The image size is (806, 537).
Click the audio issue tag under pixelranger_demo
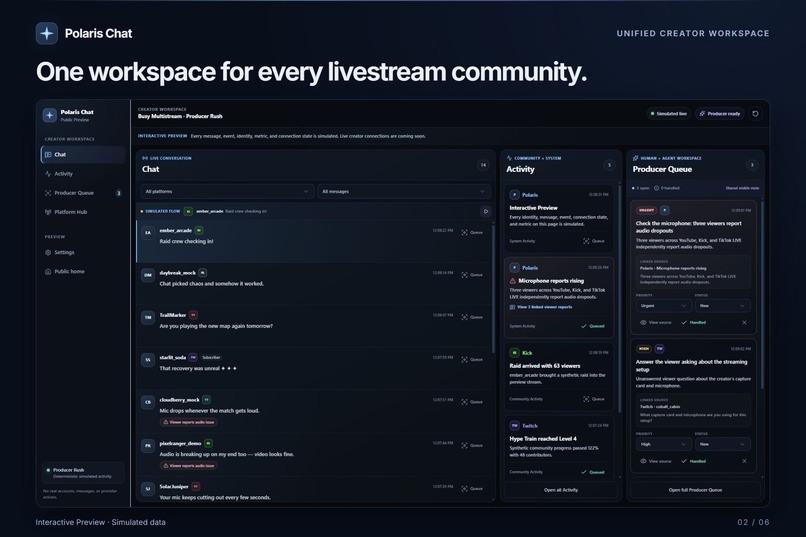click(189, 466)
